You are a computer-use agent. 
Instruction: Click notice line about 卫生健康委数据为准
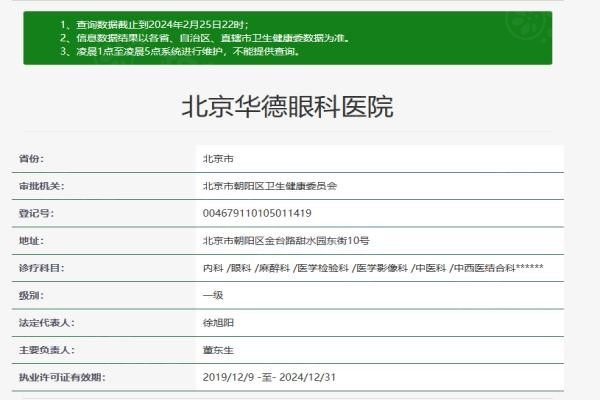tap(205, 38)
